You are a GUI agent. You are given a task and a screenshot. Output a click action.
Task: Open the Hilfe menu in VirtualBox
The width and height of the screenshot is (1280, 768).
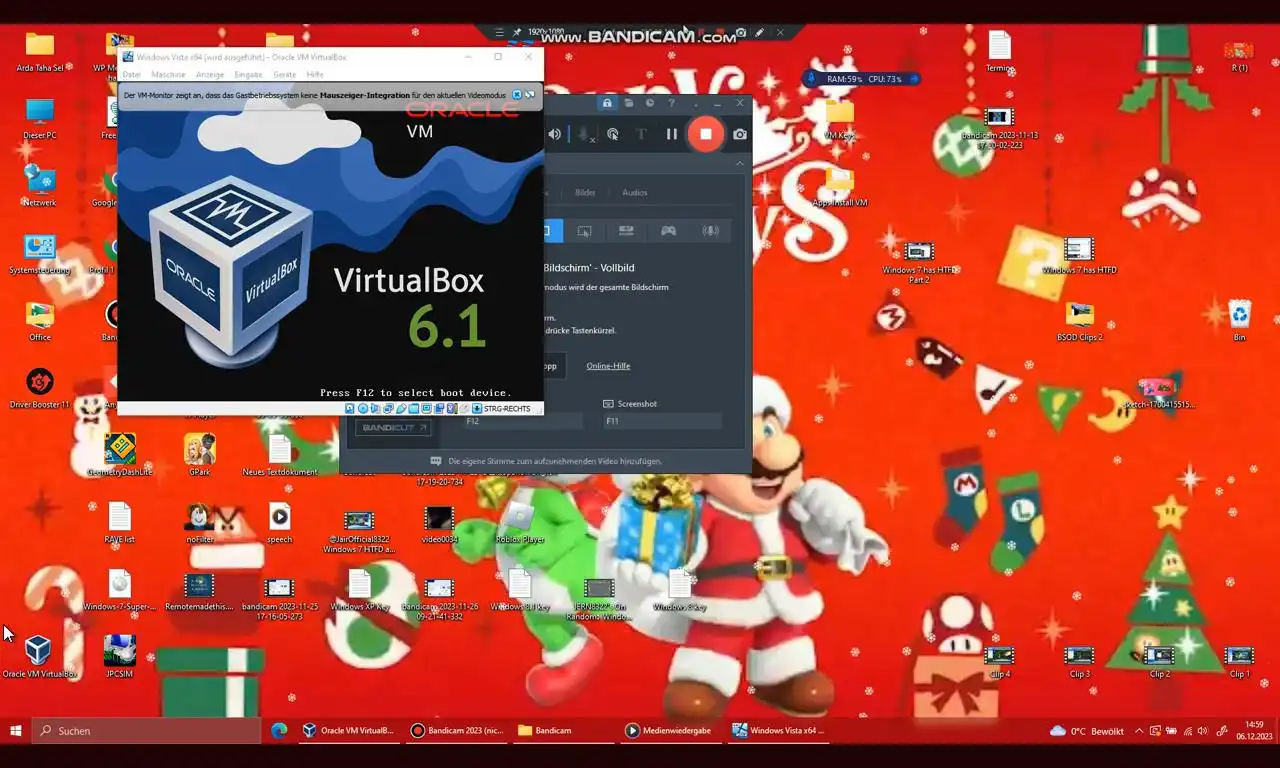(x=315, y=75)
